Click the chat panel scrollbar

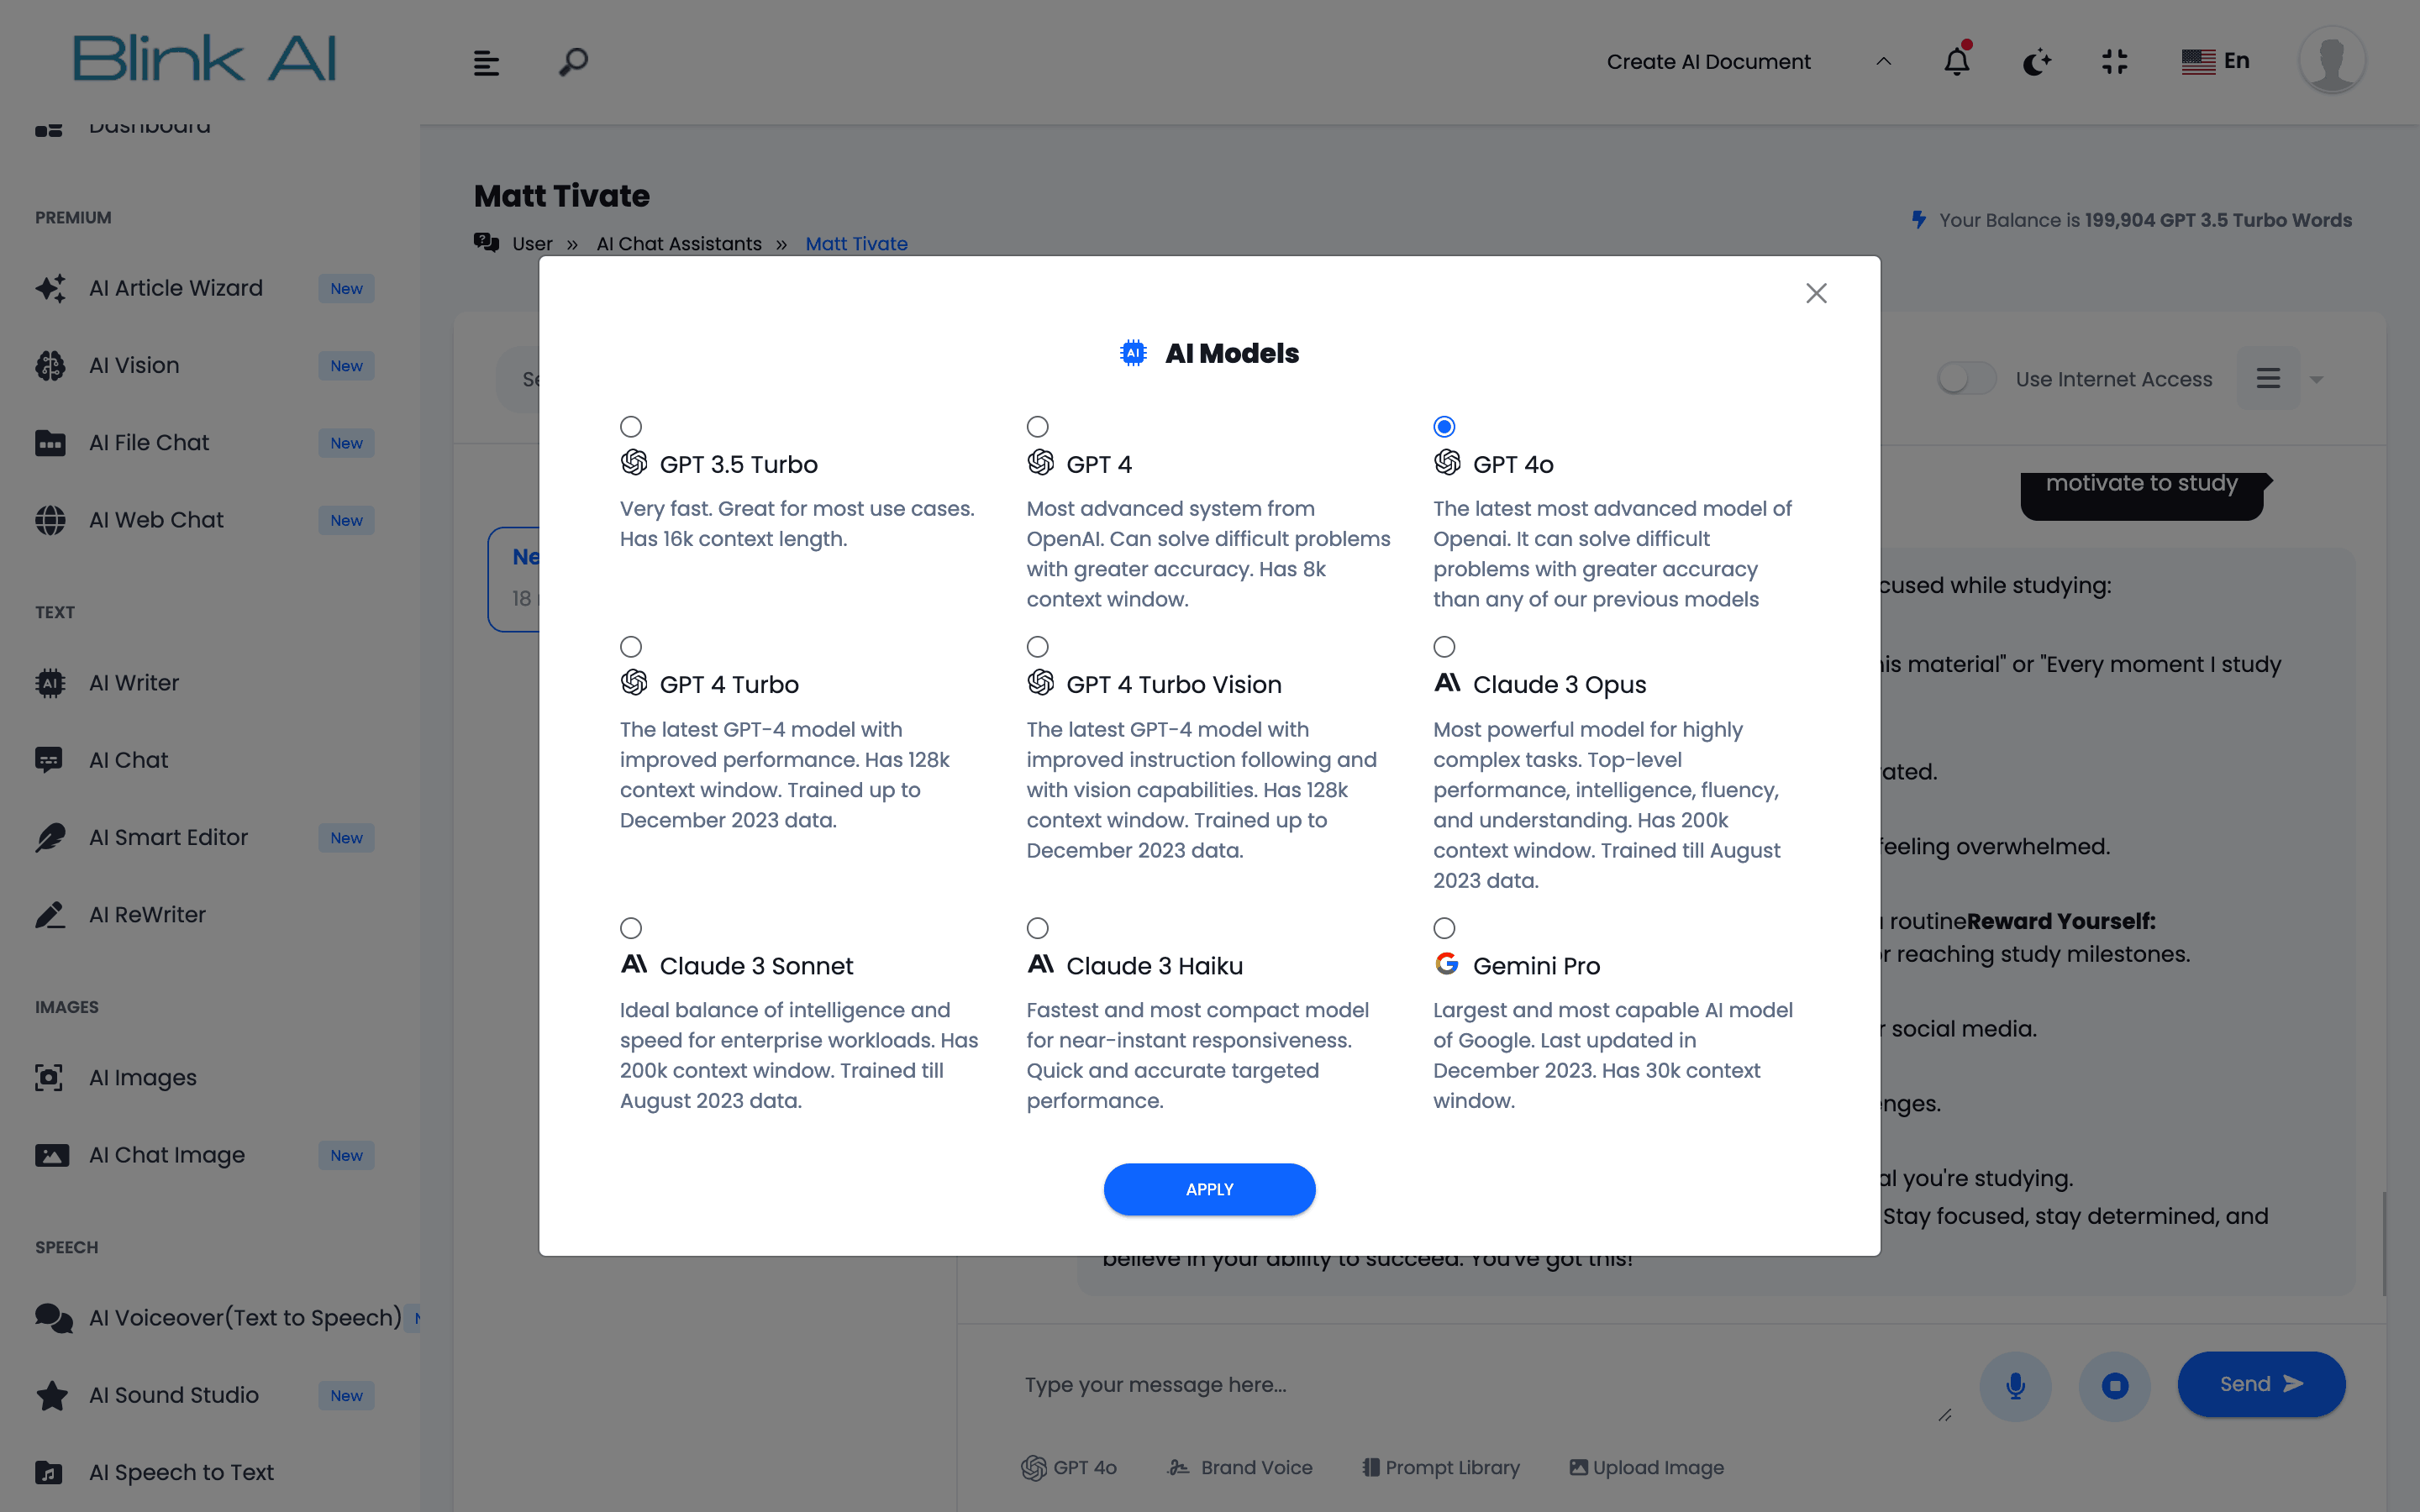click(2384, 1243)
